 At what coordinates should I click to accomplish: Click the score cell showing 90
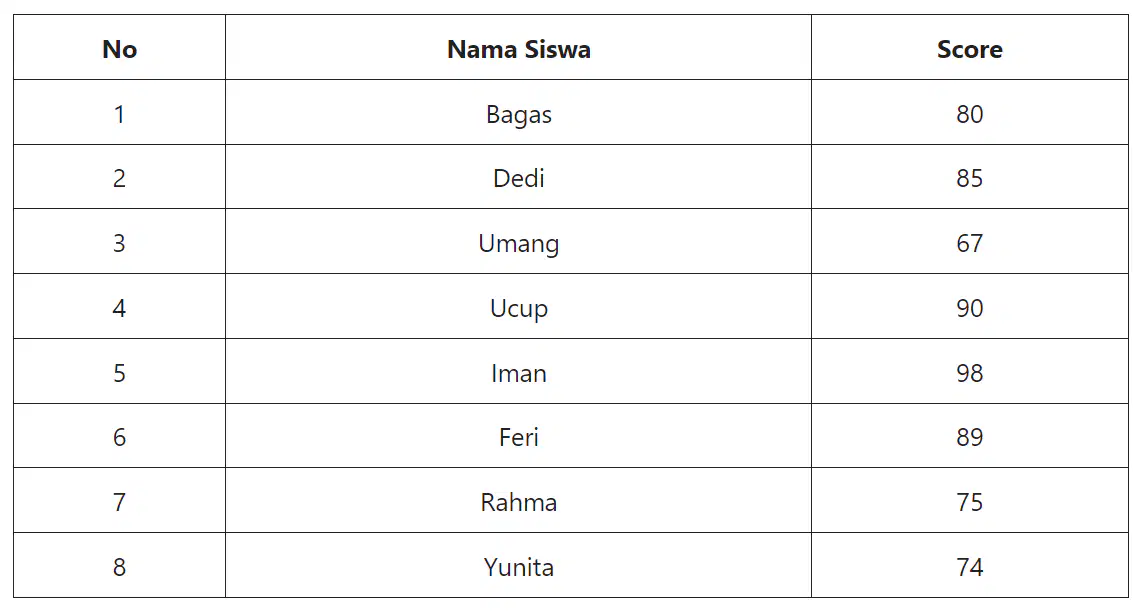tap(969, 306)
